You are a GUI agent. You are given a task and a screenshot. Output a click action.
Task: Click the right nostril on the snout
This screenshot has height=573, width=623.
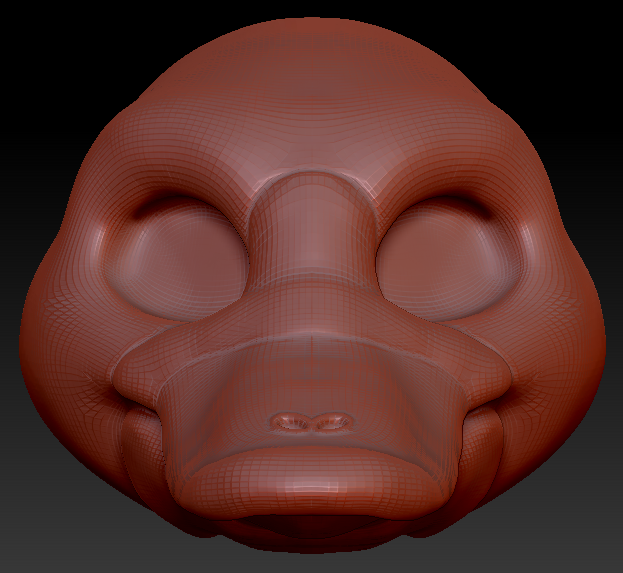point(333,422)
